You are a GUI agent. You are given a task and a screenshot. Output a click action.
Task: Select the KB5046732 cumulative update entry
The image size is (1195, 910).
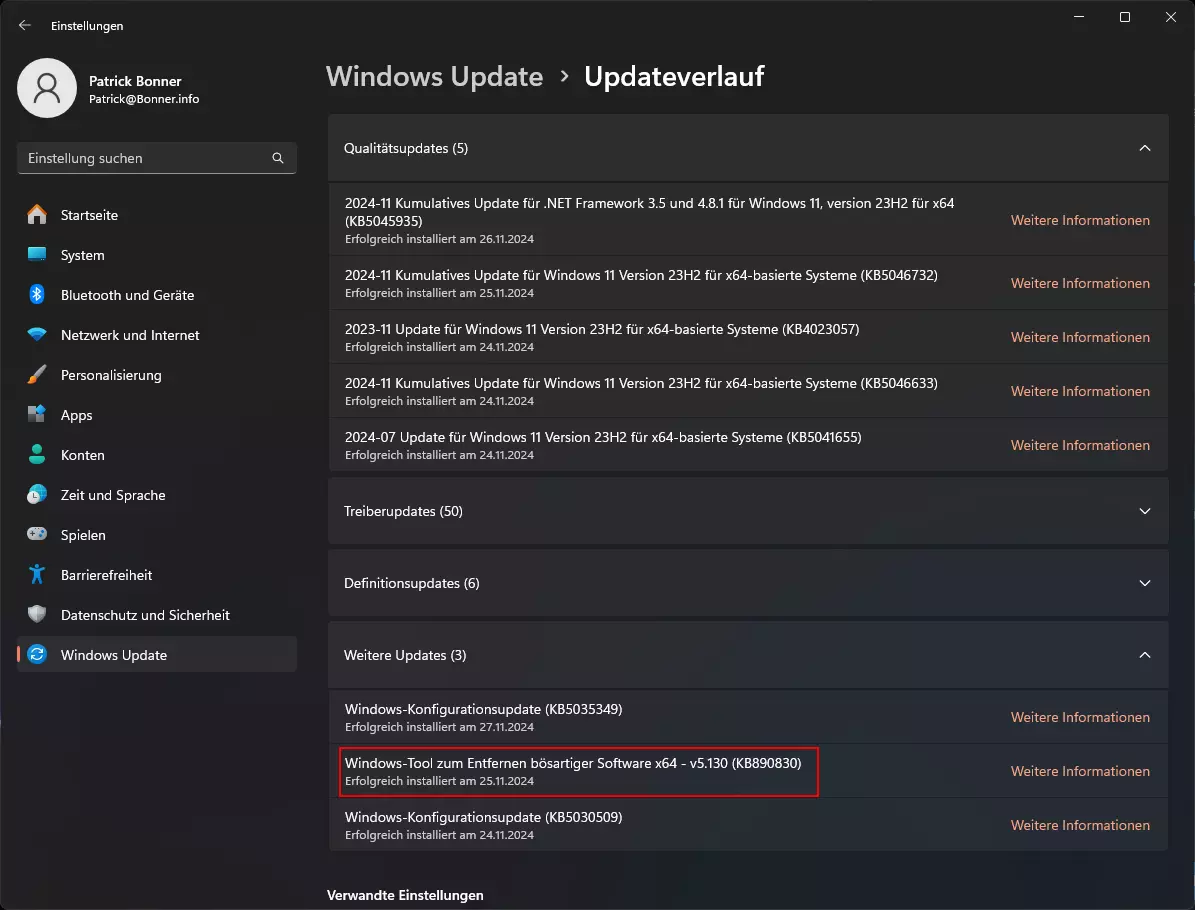748,283
